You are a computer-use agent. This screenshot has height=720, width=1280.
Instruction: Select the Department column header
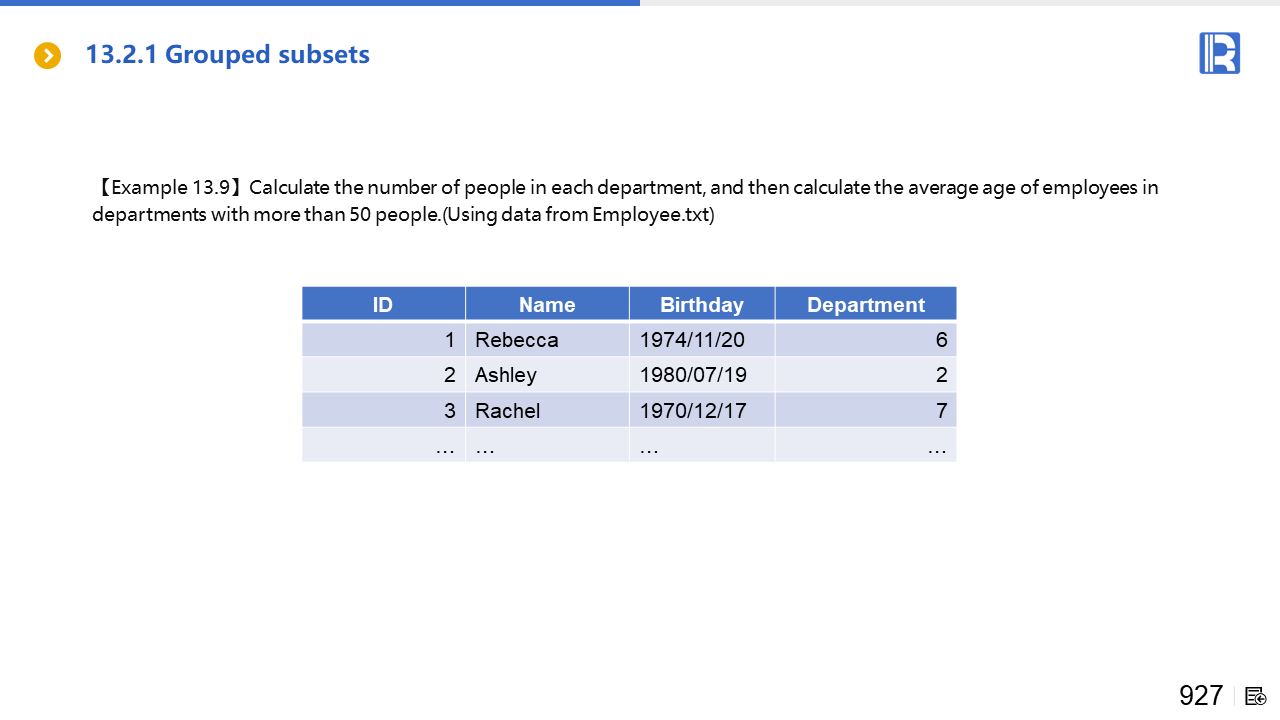(865, 305)
